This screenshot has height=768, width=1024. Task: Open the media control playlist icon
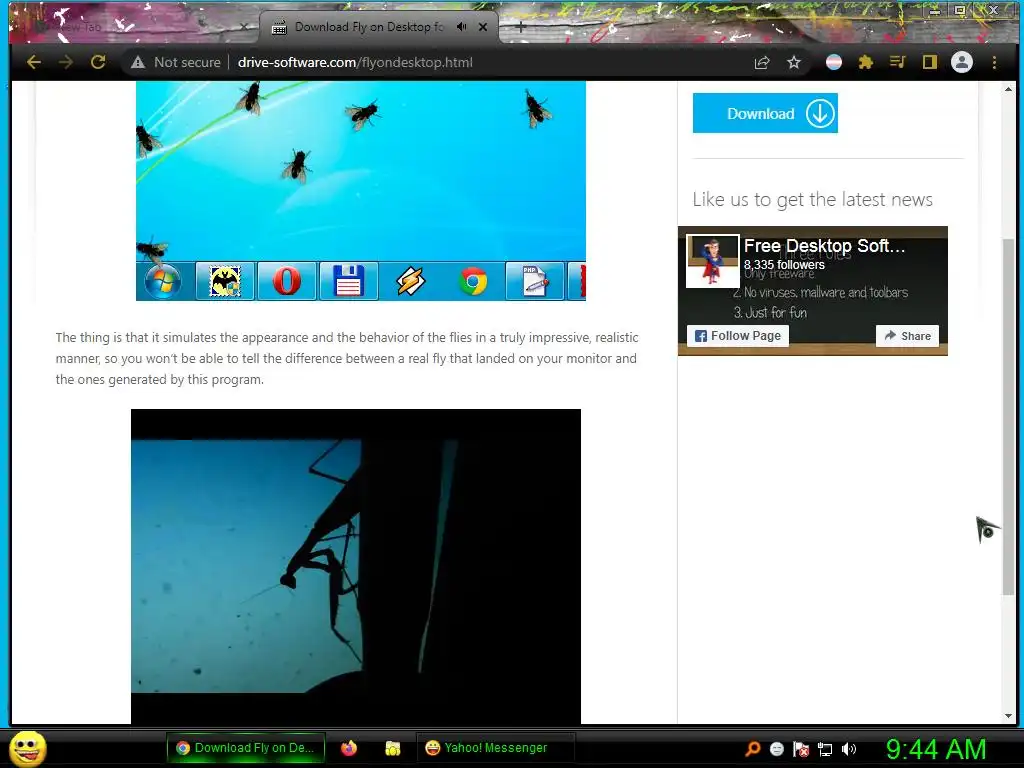tap(897, 62)
